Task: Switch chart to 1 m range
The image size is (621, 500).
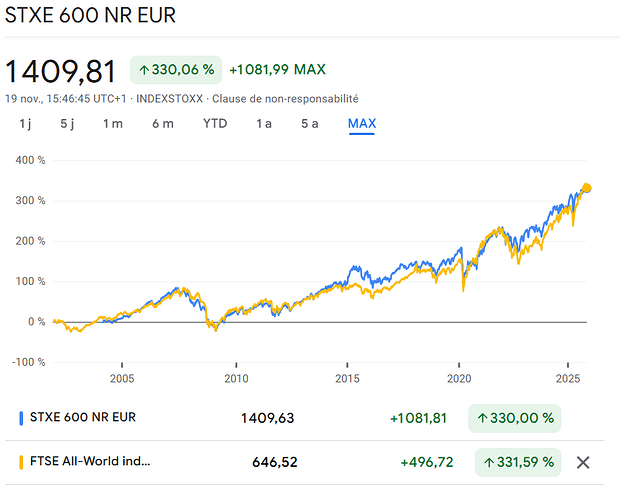Action: tap(112, 123)
